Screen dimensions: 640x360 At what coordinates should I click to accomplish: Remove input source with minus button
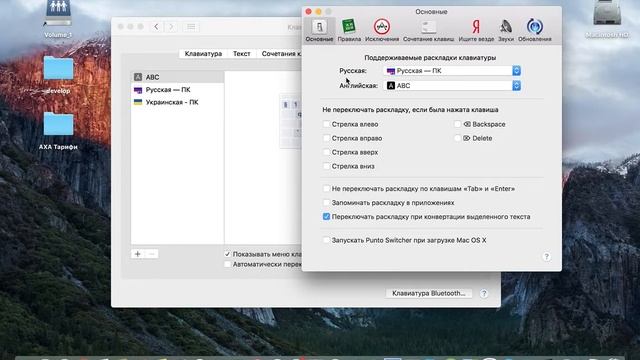tap(151, 254)
